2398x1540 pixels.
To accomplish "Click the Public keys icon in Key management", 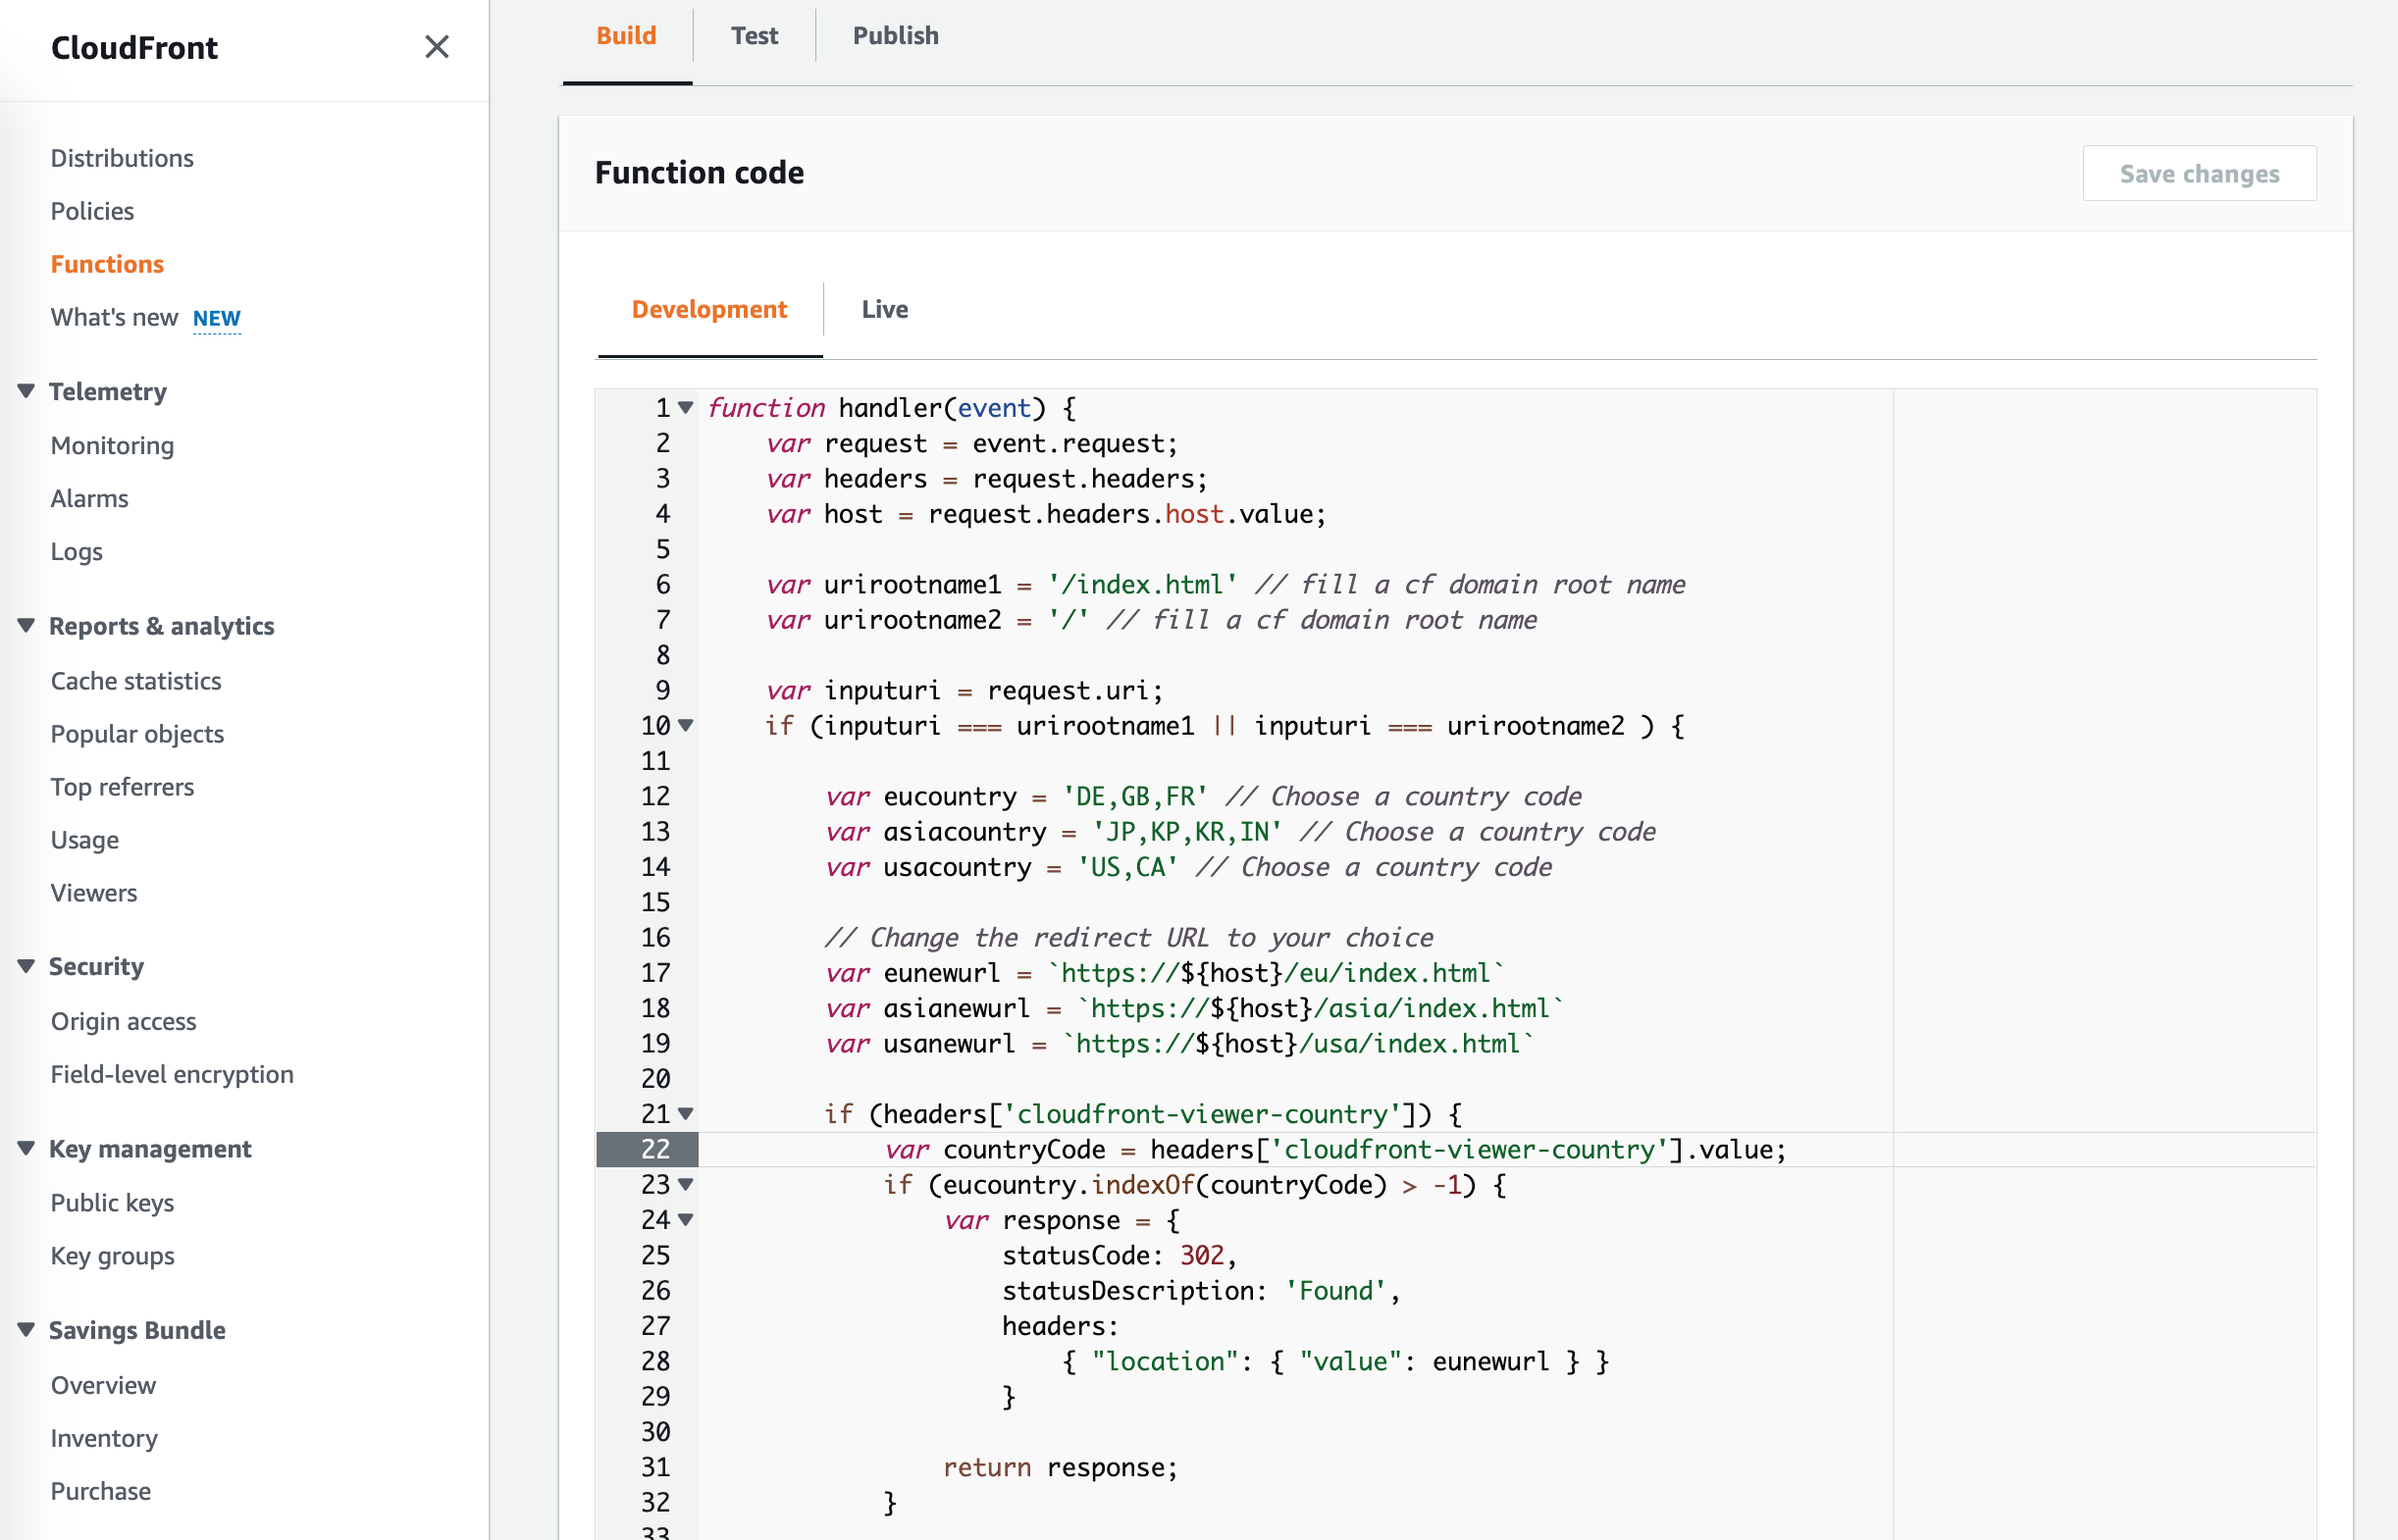I will pos(112,1203).
